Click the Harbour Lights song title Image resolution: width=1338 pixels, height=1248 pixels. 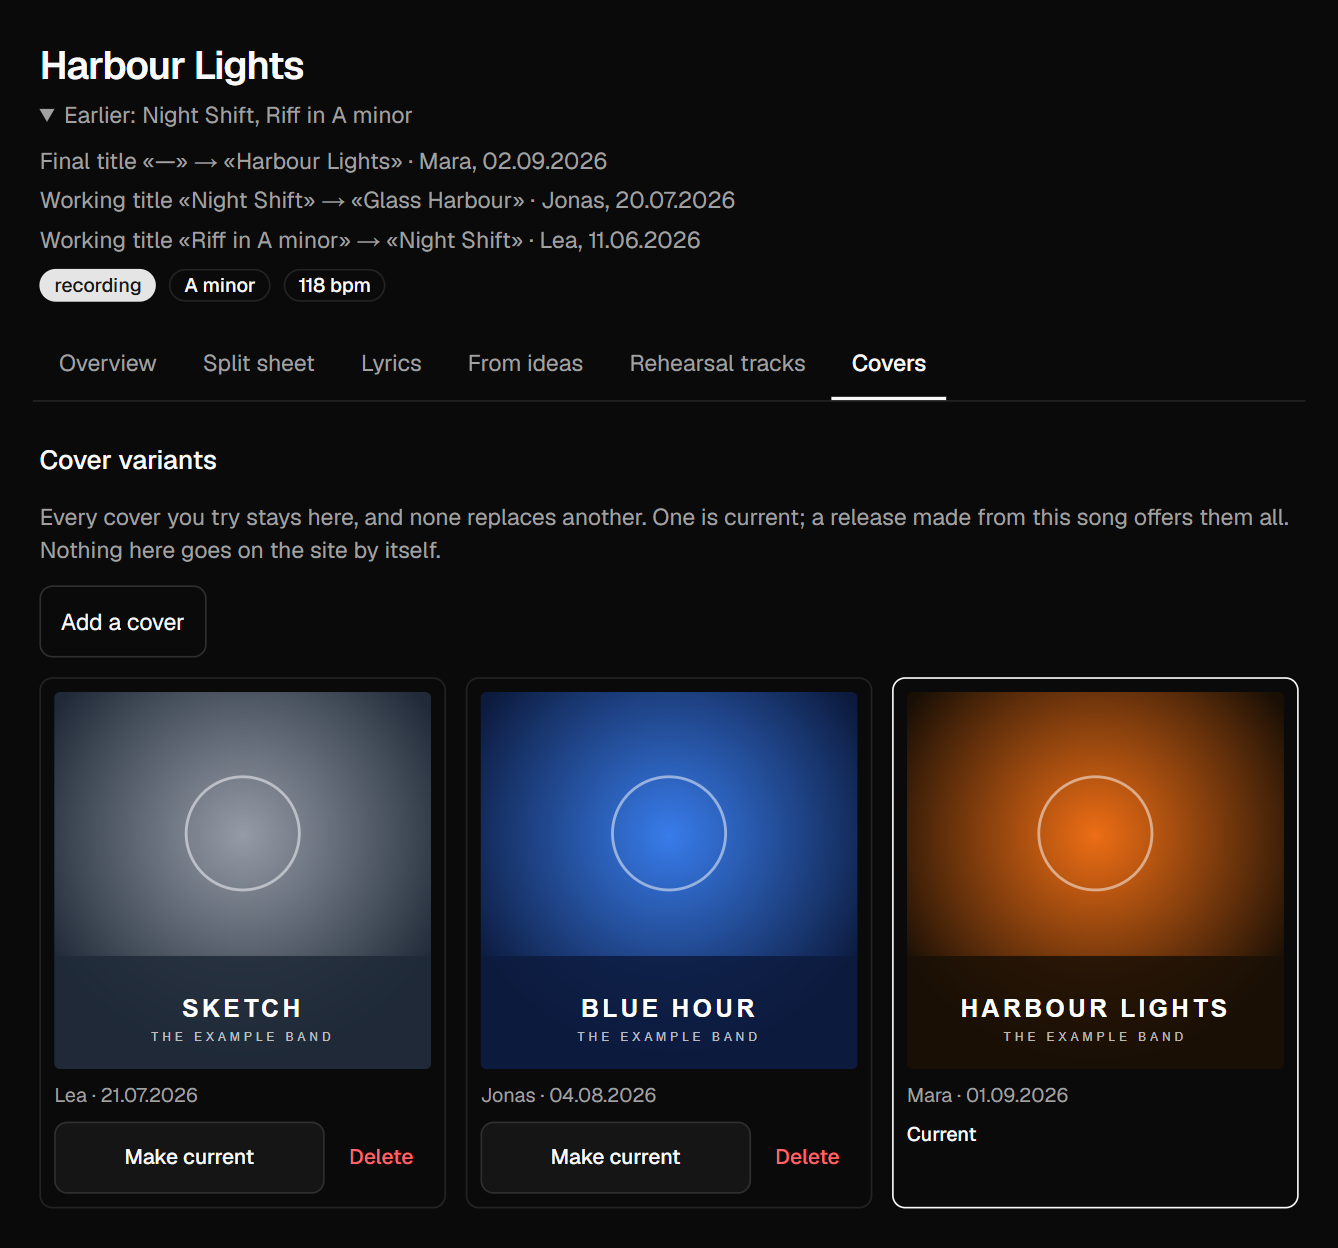tap(172, 66)
